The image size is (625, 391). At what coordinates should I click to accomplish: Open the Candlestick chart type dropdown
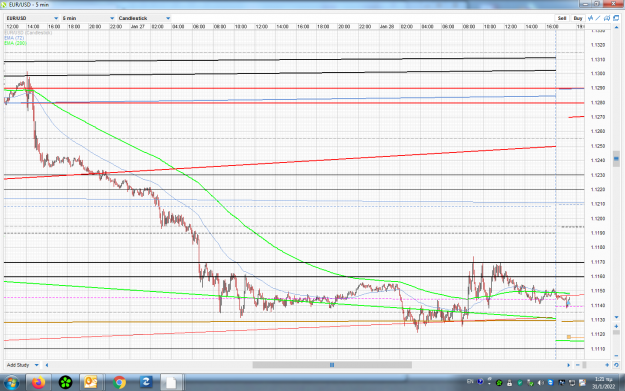(144, 18)
